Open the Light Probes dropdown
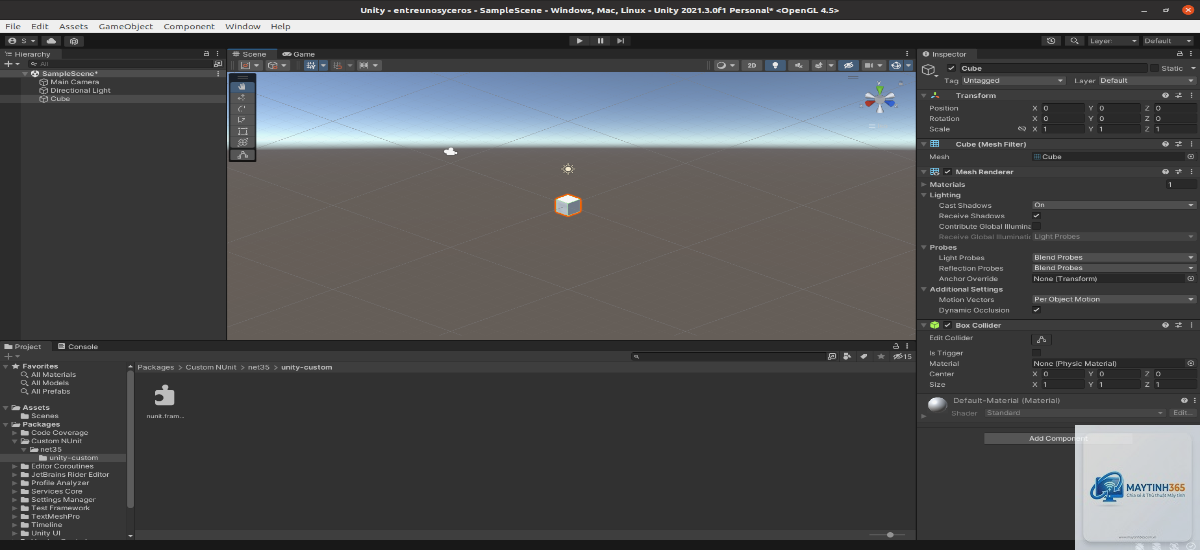This screenshot has width=1200, height=550. pyautogui.click(x=1114, y=258)
